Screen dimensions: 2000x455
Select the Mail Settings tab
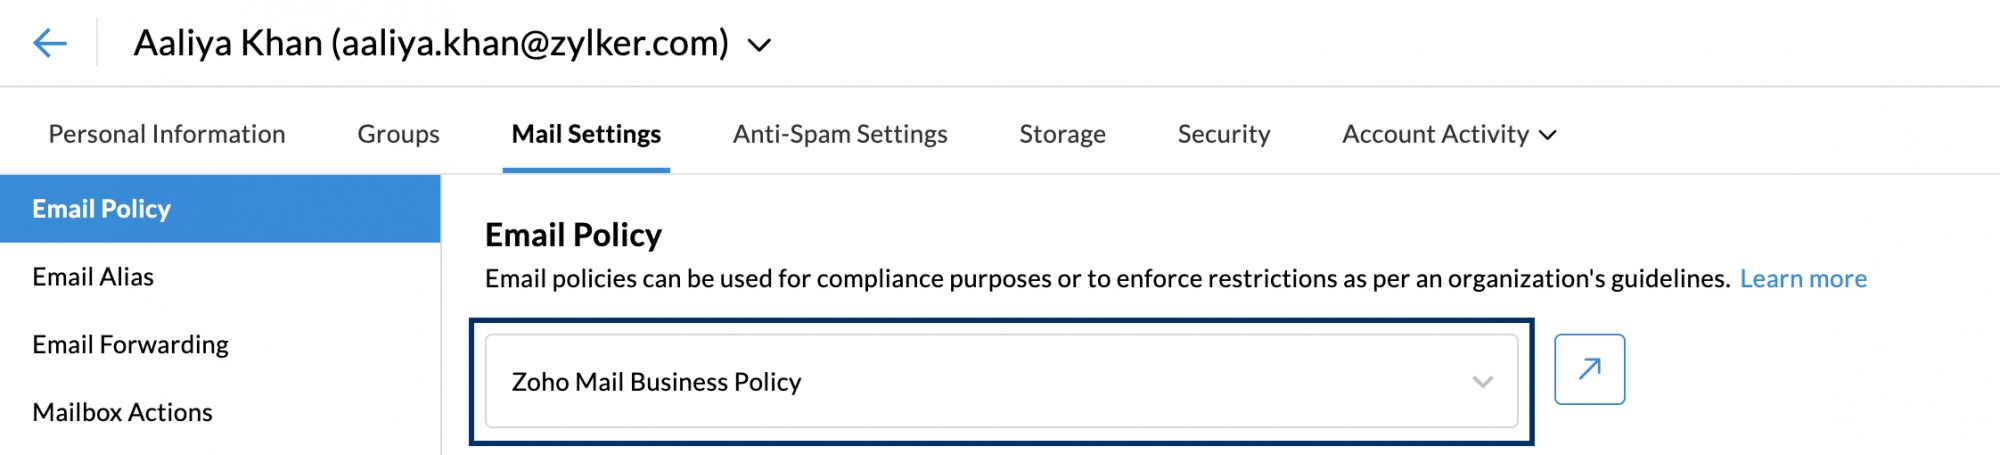pyautogui.click(x=586, y=134)
